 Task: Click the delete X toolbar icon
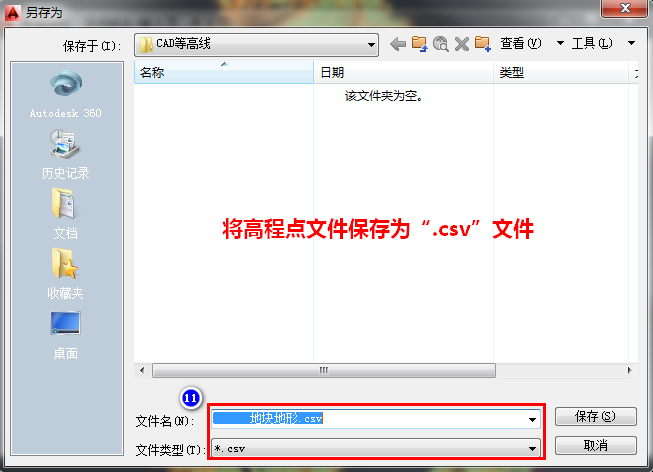[x=461, y=44]
